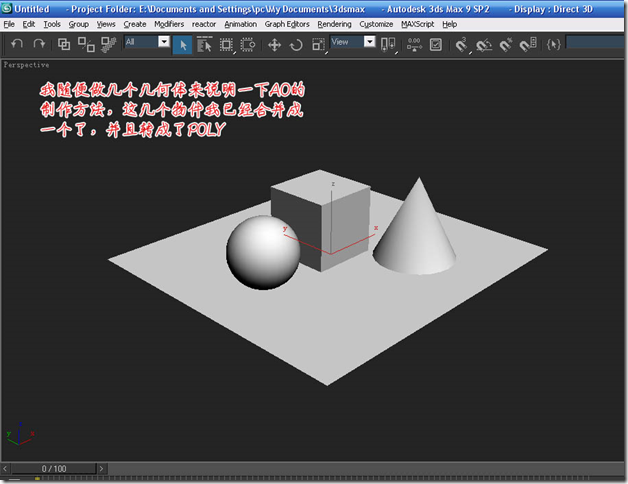
Task: Toggle the 3D Snaps magnet button
Action: click(462, 44)
